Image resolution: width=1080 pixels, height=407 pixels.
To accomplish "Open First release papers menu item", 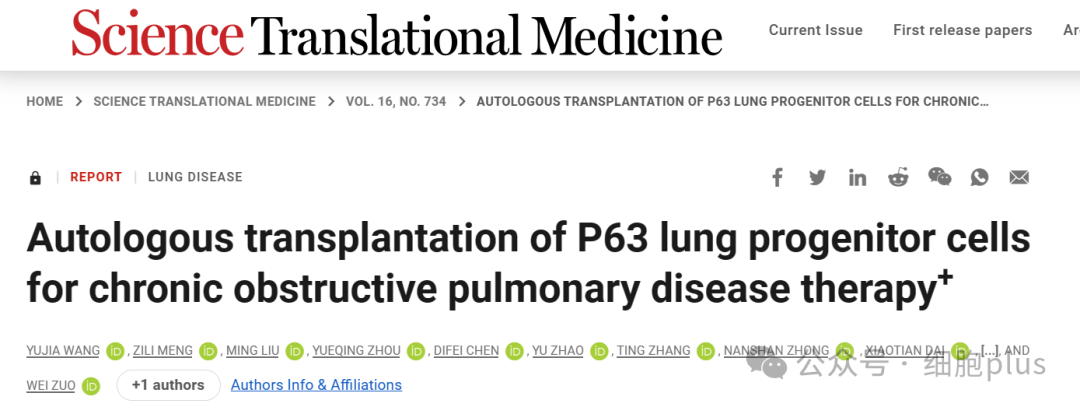I will (962, 30).
